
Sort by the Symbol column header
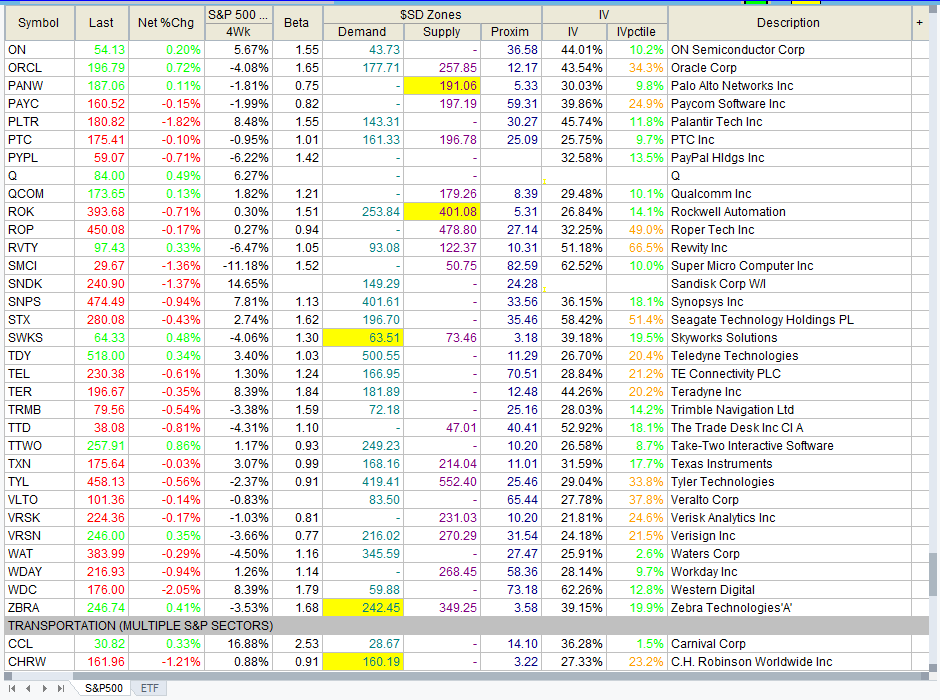(x=39, y=23)
